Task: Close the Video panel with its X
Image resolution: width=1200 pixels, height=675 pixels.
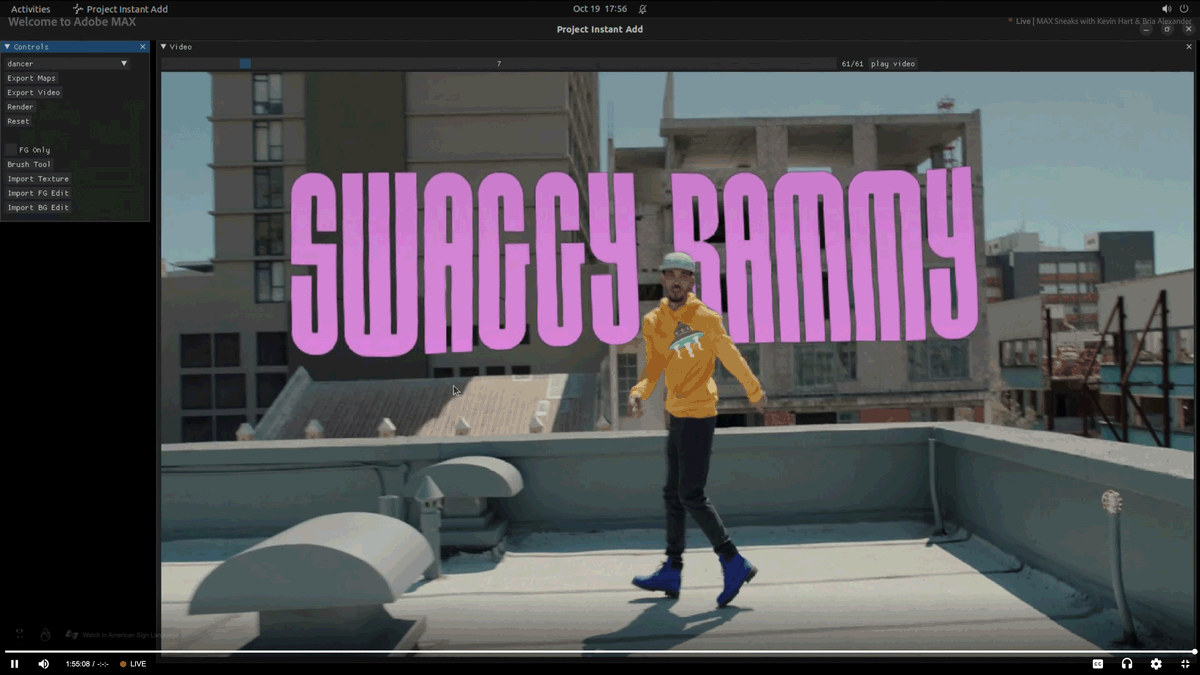Action: click(x=1189, y=47)
